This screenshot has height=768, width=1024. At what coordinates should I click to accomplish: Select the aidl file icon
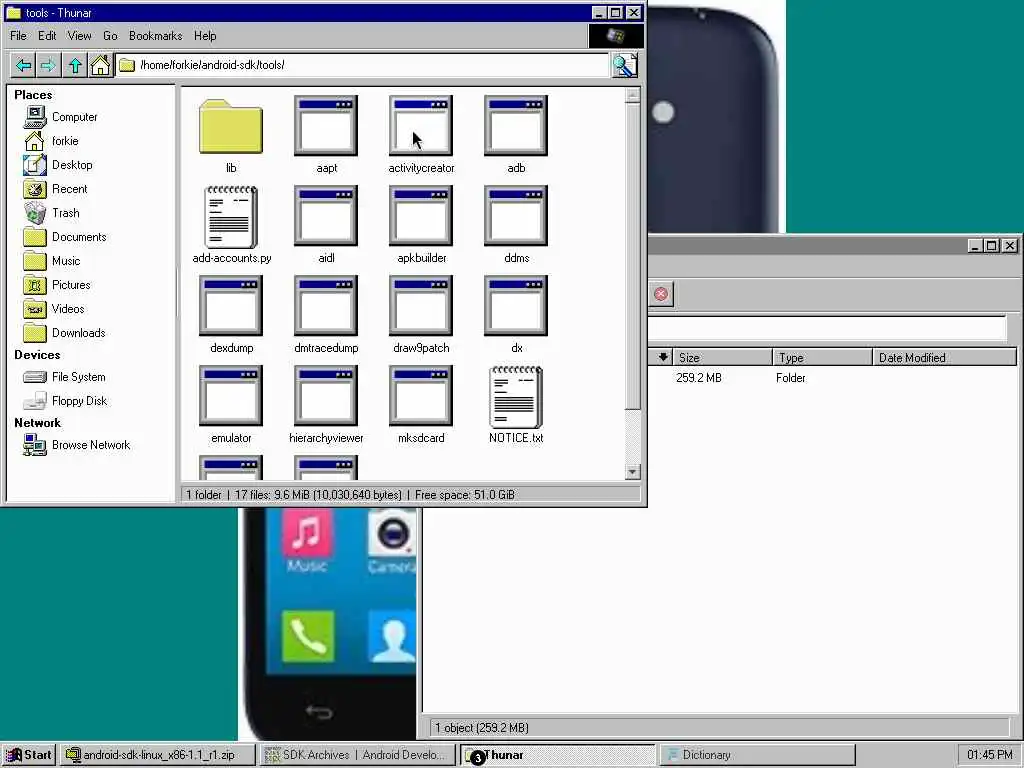[326, 216]
